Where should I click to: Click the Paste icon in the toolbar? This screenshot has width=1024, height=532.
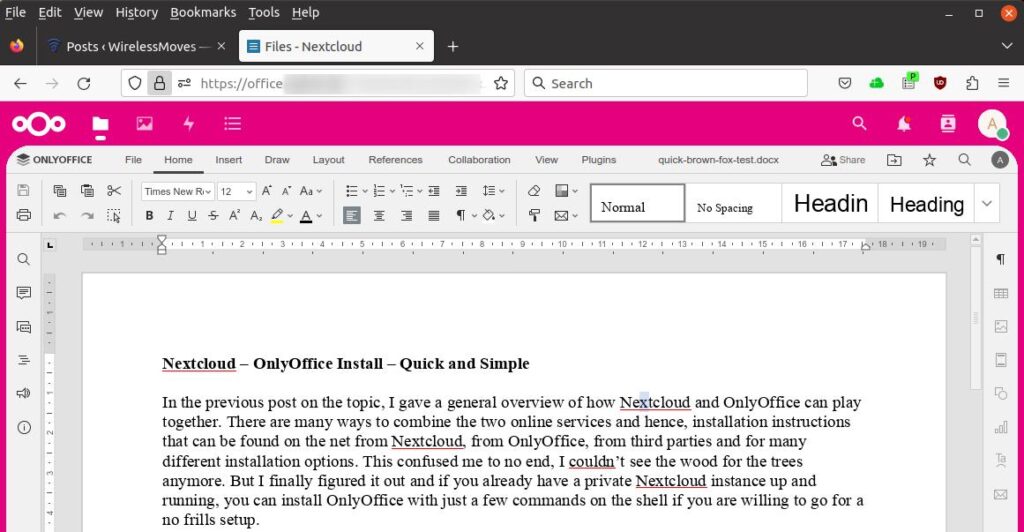(x=87, y=191)
